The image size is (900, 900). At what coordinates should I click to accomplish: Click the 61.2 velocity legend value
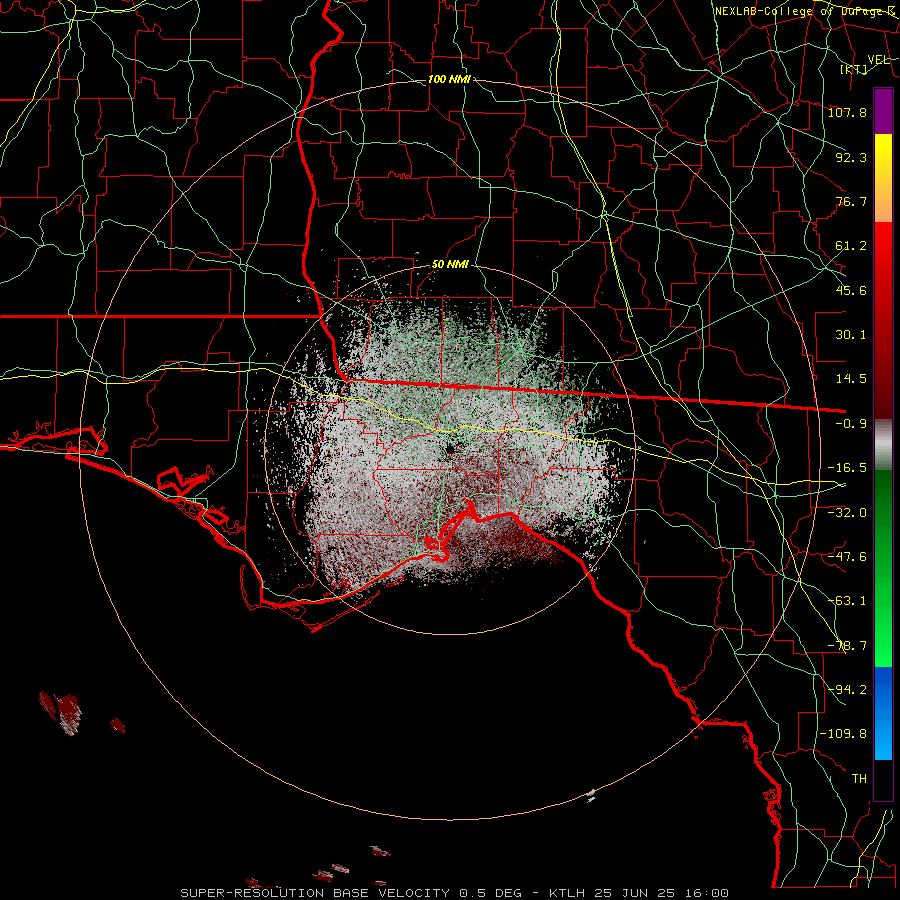(x=851, y=246)
